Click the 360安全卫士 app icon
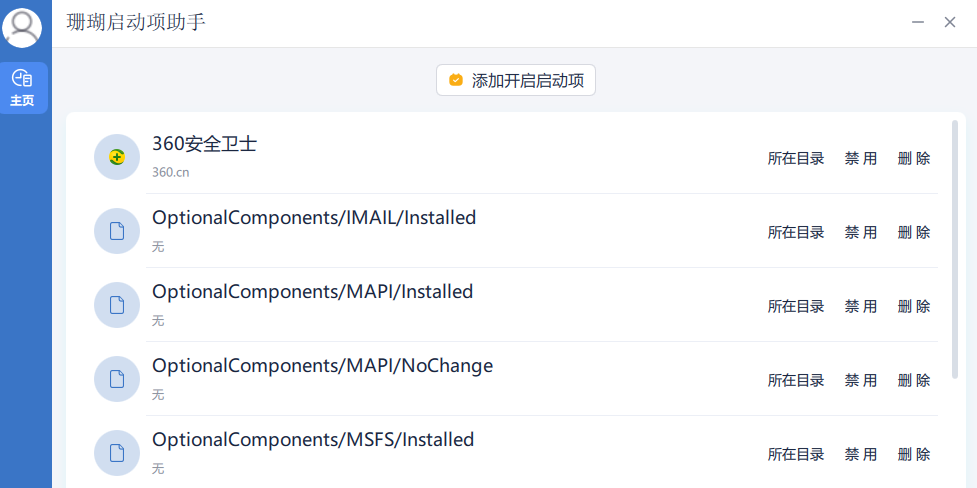 click(x=117, y=157)
